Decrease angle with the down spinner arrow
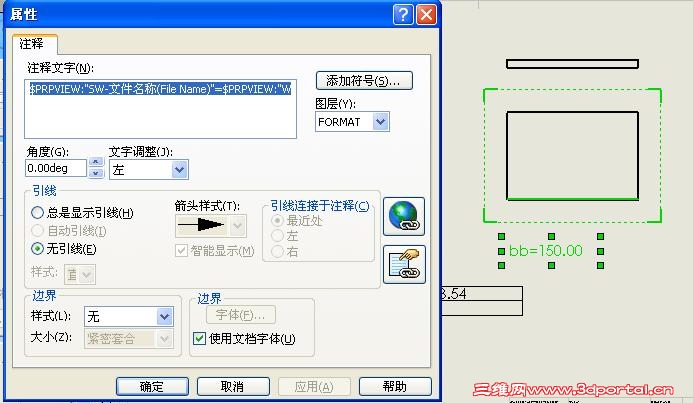 [96, 173]
